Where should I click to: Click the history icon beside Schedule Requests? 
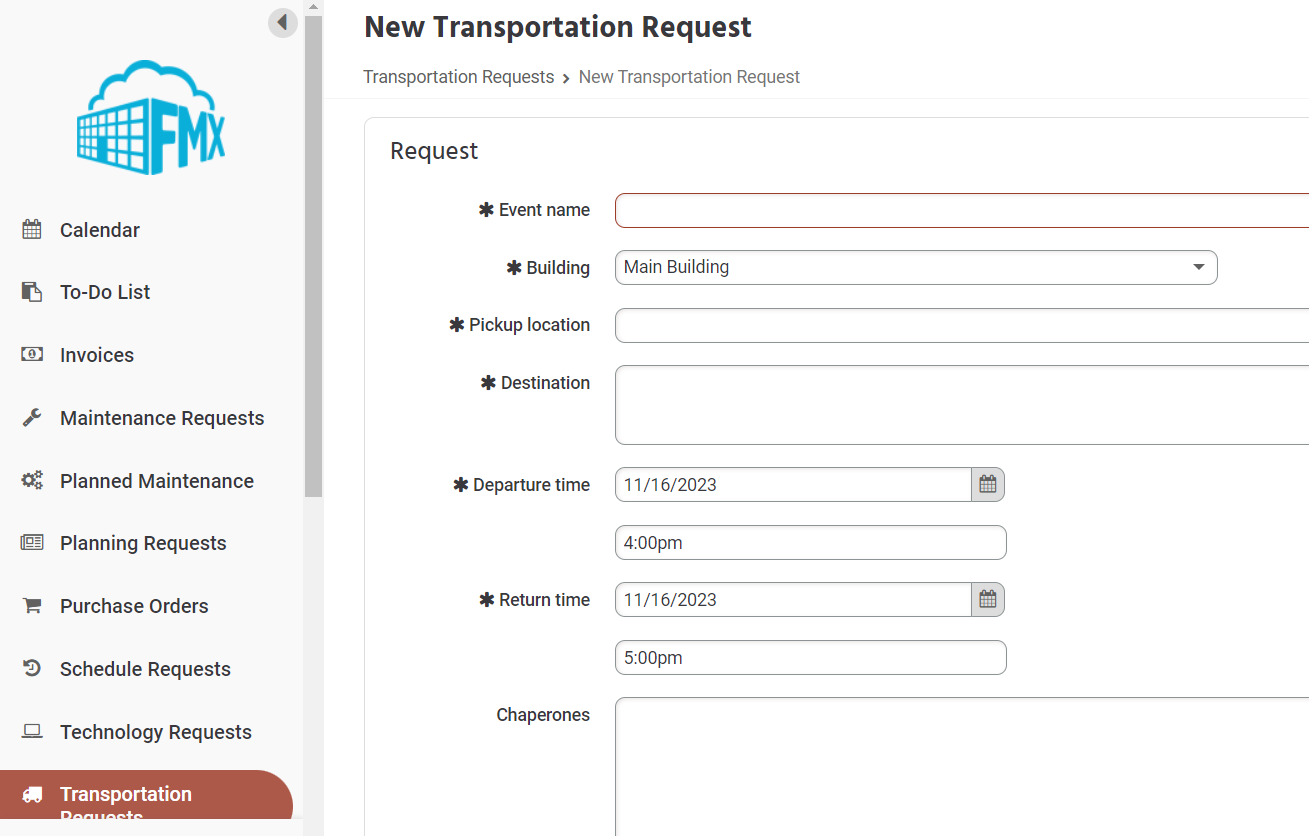point(31,668)
